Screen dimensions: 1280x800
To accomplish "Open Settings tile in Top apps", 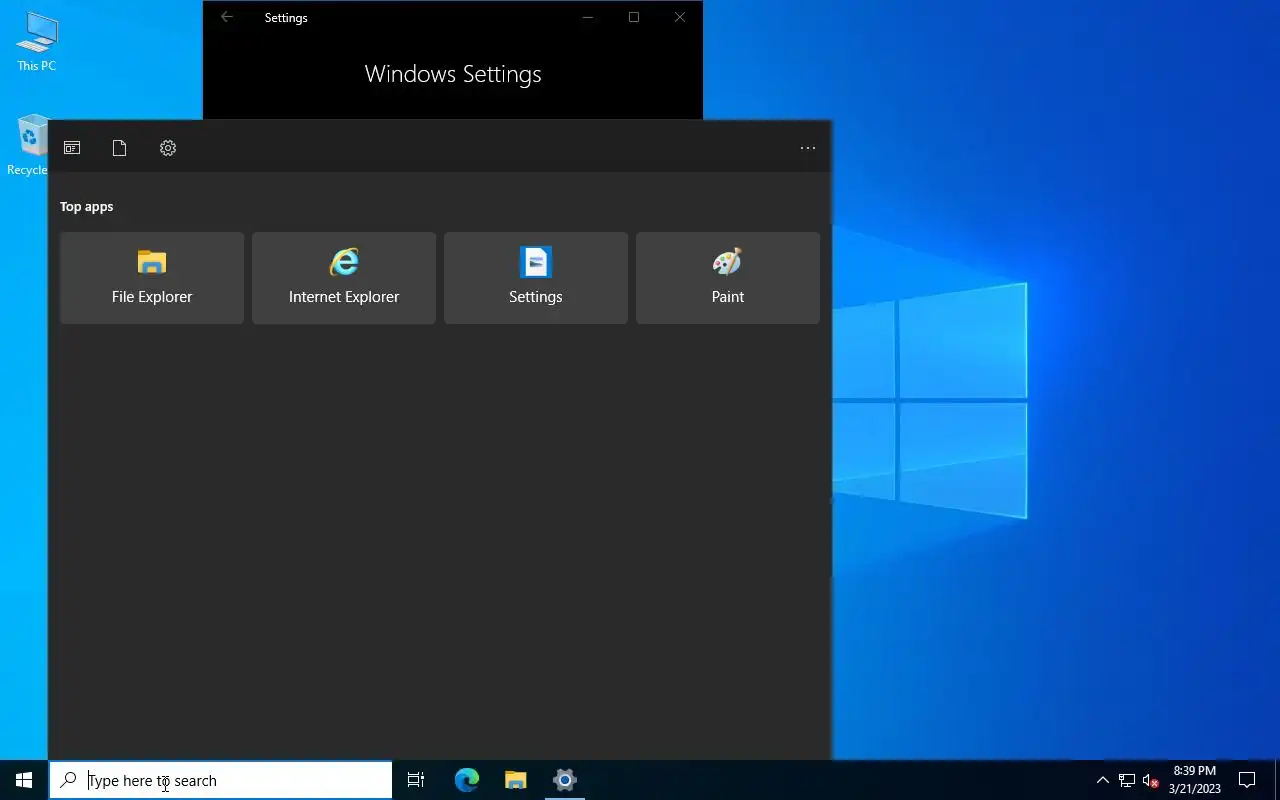I will 536,278.
